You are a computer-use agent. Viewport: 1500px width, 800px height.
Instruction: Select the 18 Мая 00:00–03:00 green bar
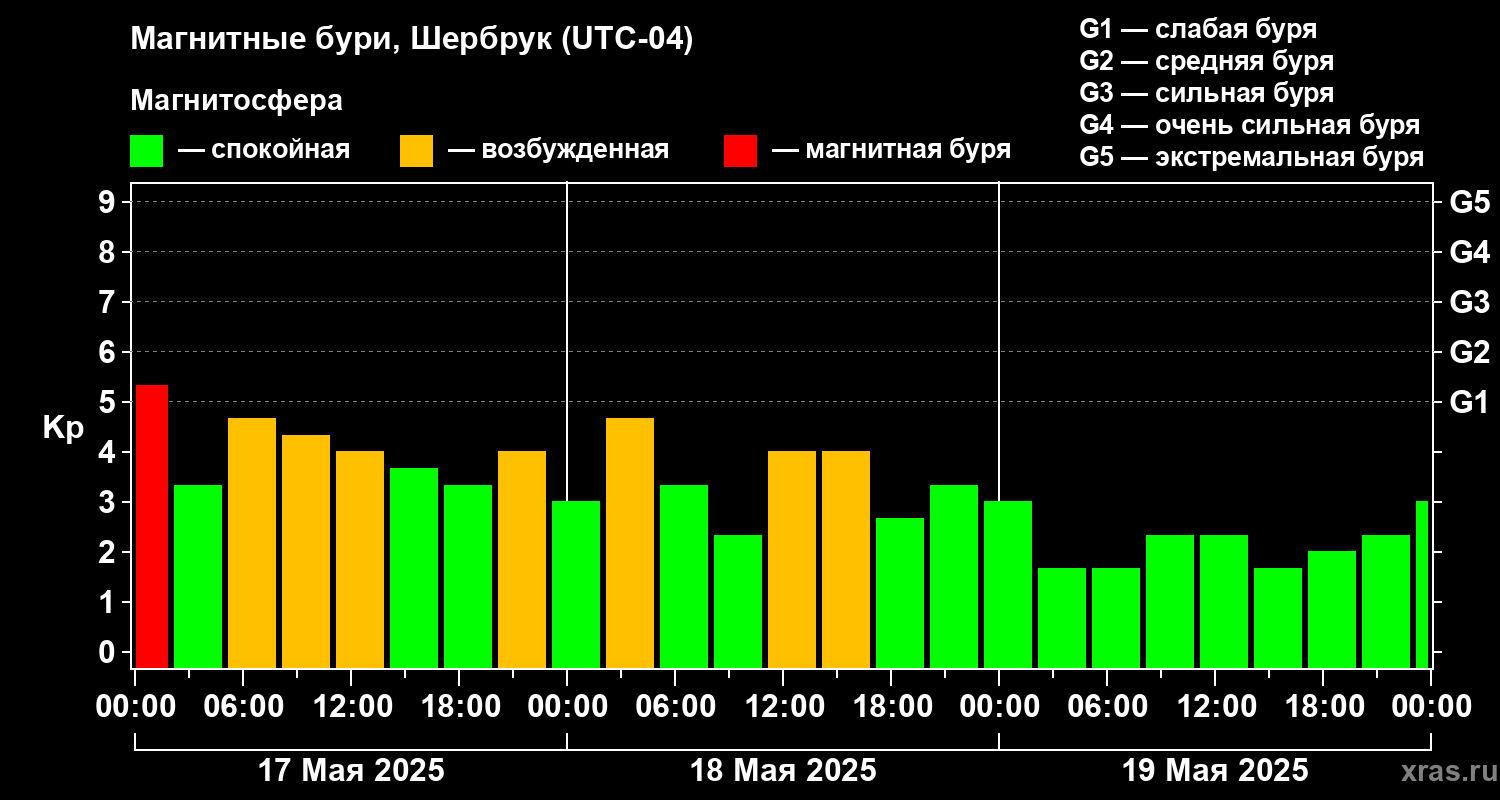point(576,584)
